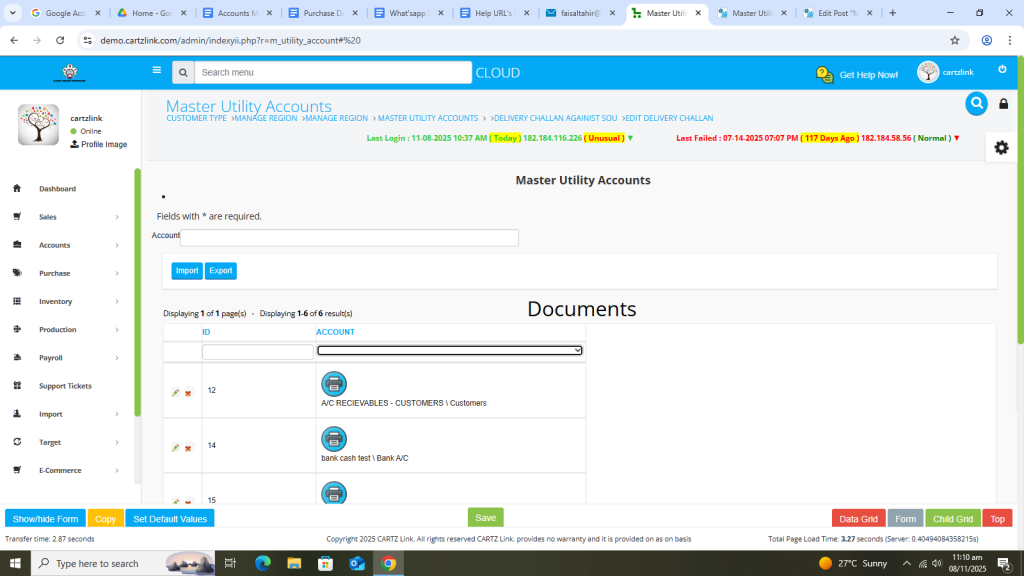Click printer icon for A/C Receivables row
The width and height of the screenshot is (1024, 576).
(x=334, y=383)
